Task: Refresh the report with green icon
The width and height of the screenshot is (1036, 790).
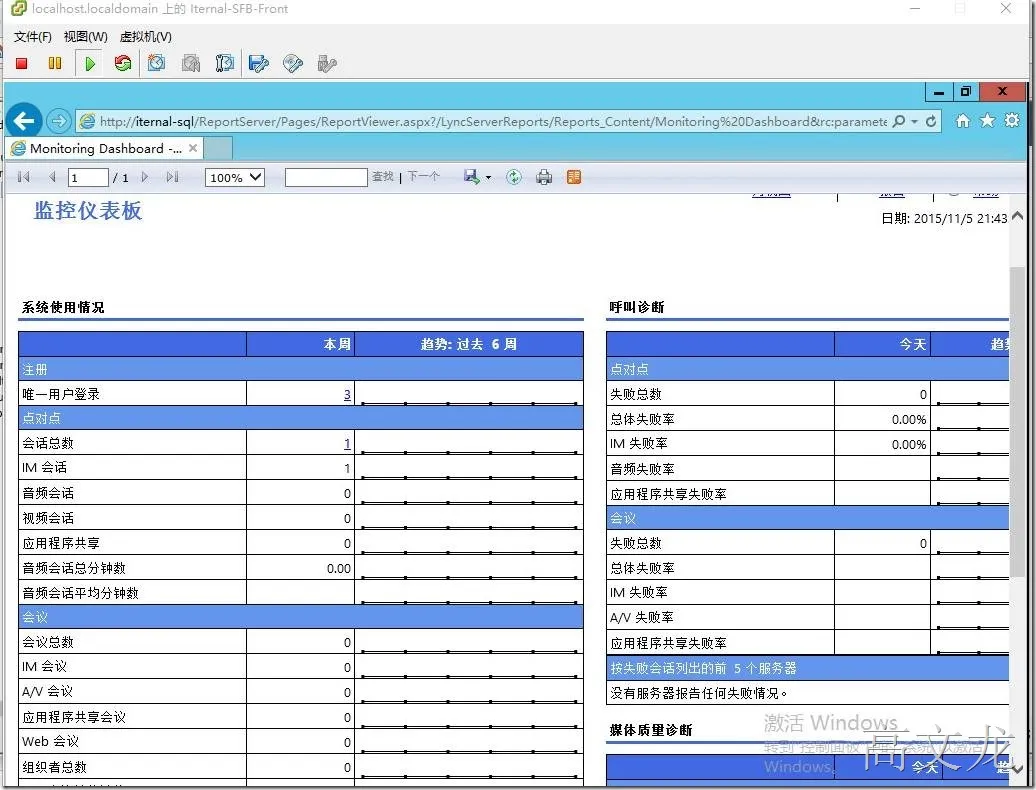Action: [x=513, y=177]
